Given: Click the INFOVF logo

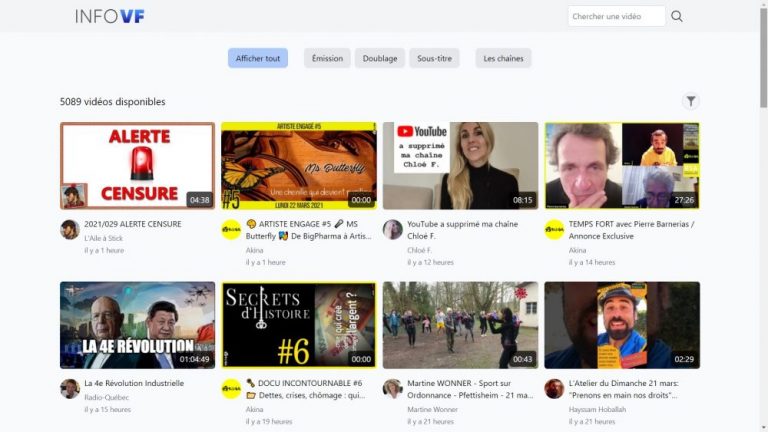Looking at the screenshot, I should coord(109,16).
